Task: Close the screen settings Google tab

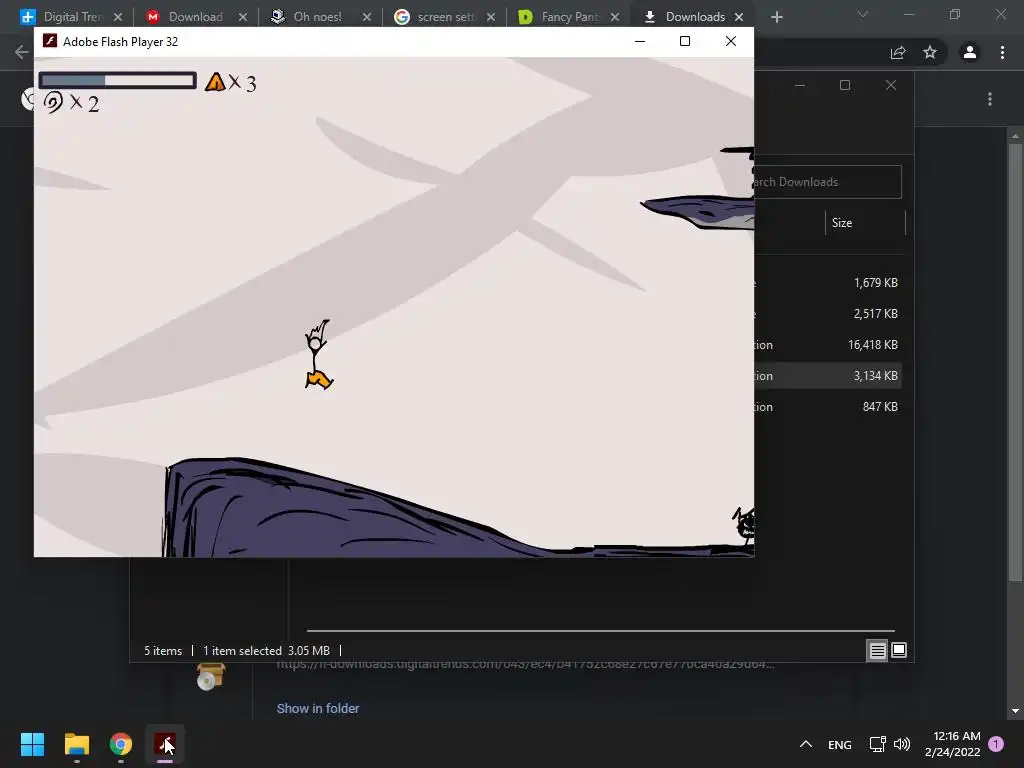Action: (x=491, y=17)
